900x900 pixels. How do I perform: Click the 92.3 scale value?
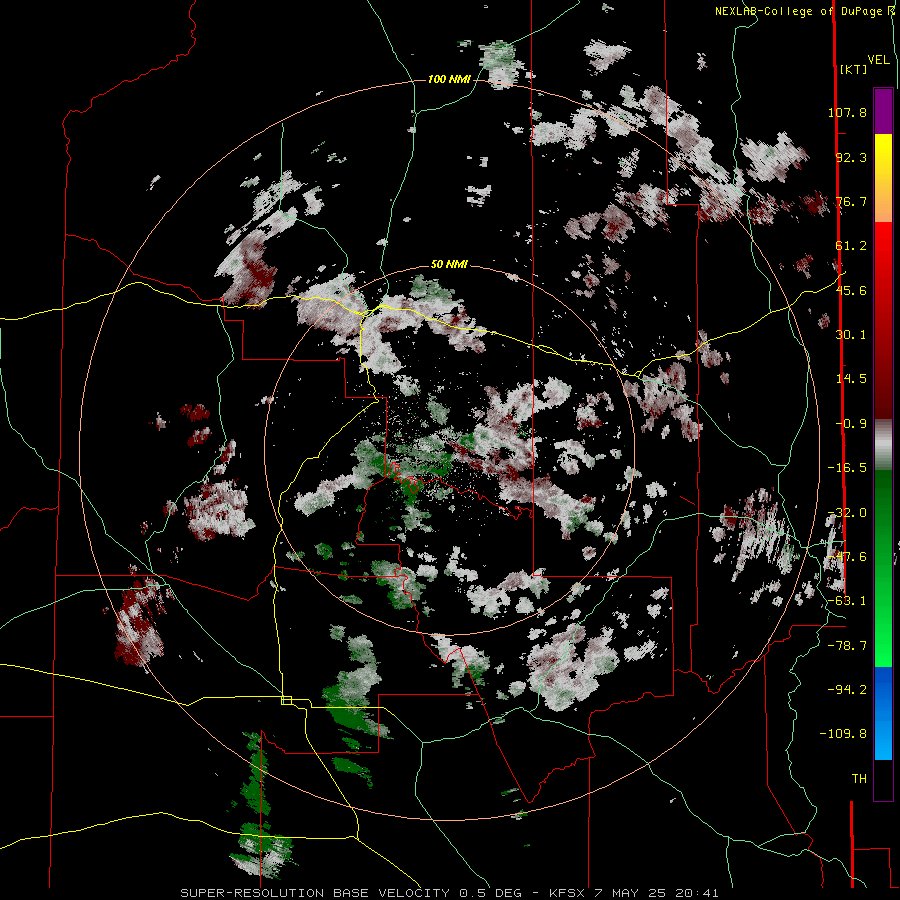pyautogui.click(x=851, y=157)
